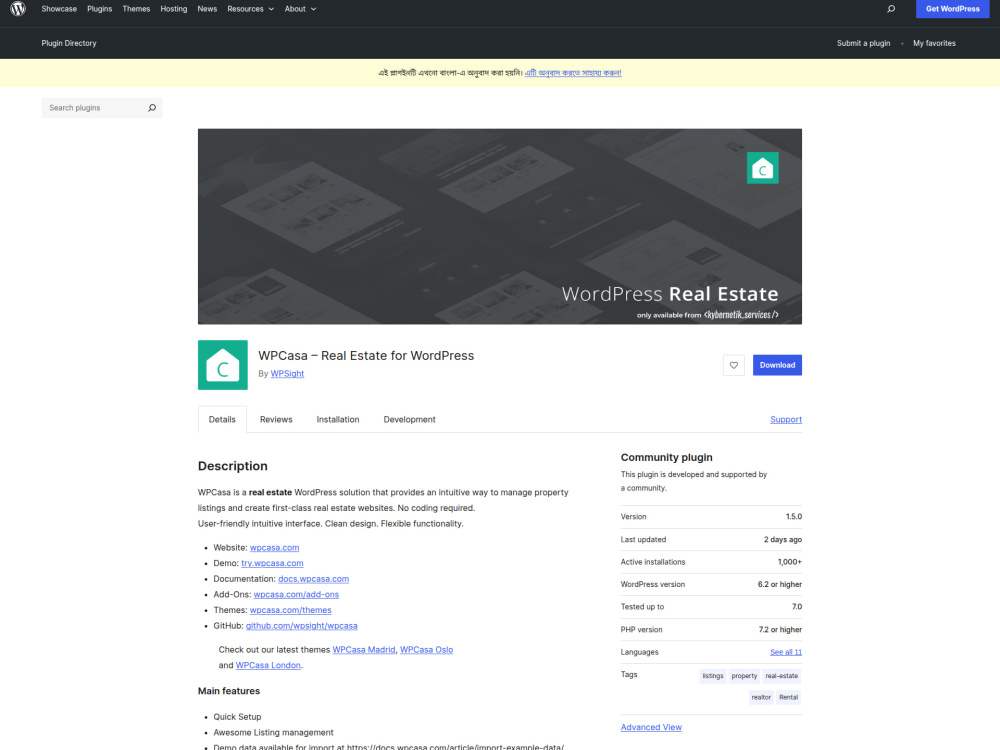The image size is (1000, 750).
Task: Click 'Awesome Listing management' list item
Action: tap(273, 733)
